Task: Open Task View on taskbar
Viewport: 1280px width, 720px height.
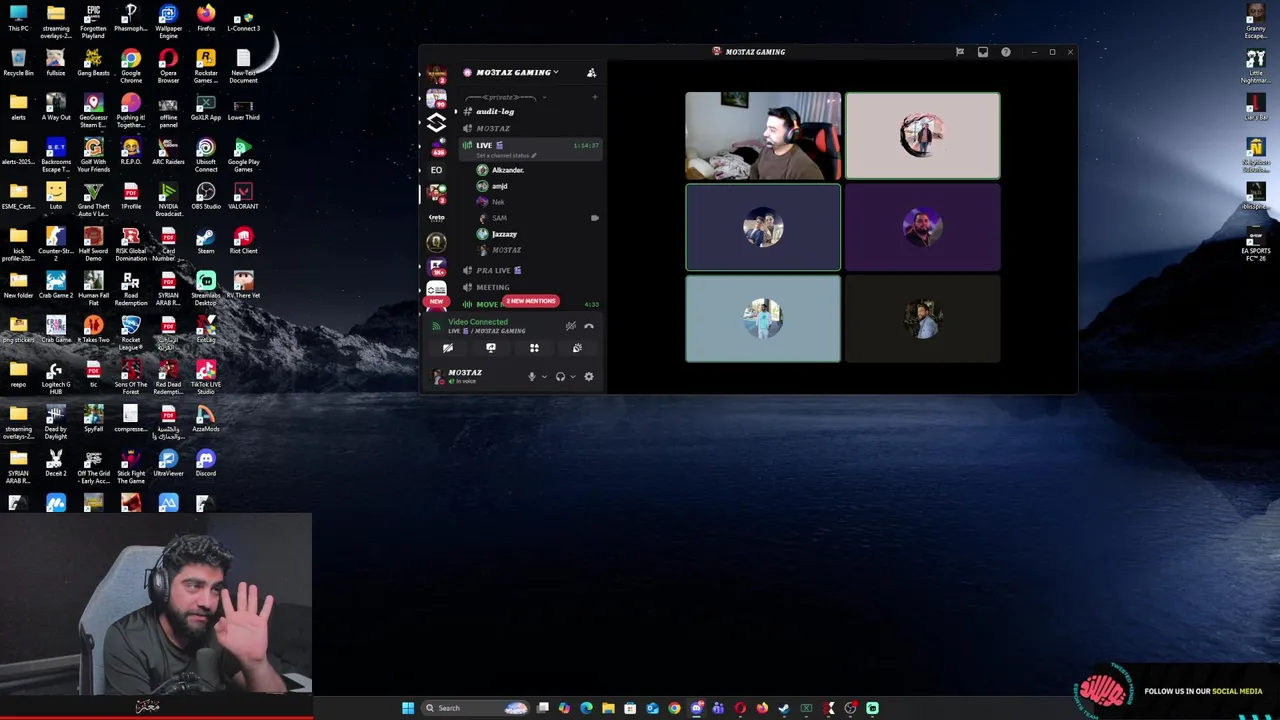Action: pyautogui.click(x=542, y=708)
